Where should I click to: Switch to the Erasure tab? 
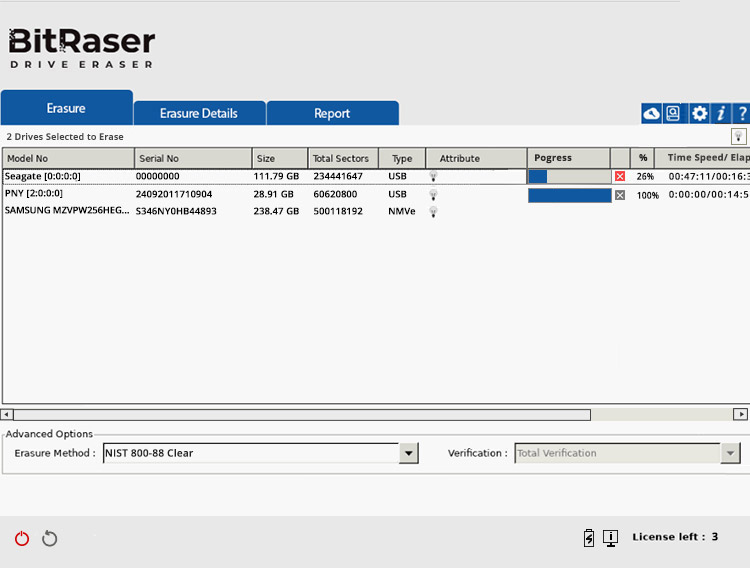(x=66, y=108)
